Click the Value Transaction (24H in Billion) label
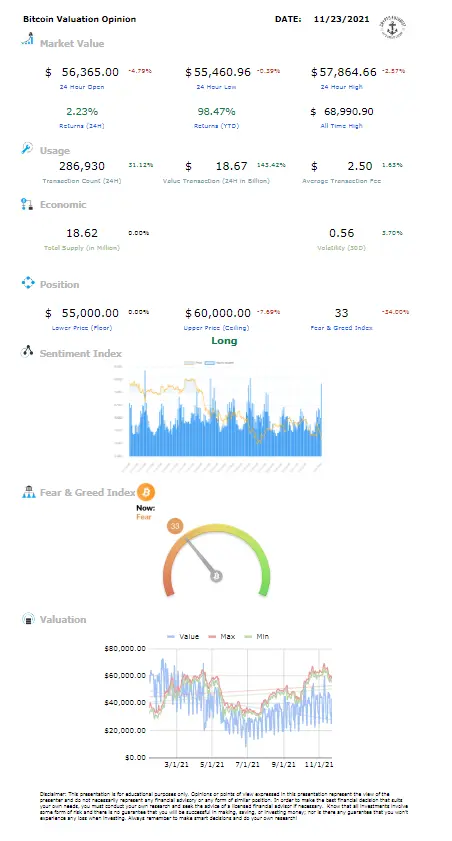This screenshot has height=841, width=452. pos(216,181)
